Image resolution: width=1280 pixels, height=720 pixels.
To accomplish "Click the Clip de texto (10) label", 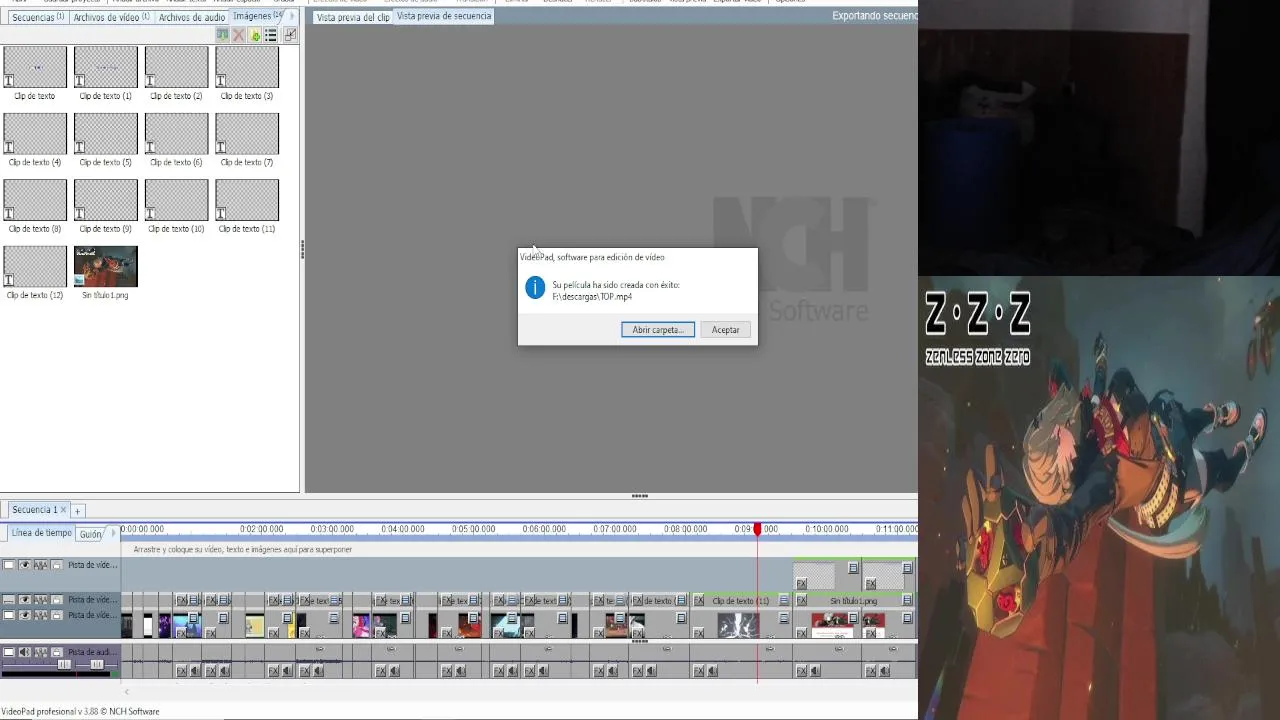I will (176, 229).
